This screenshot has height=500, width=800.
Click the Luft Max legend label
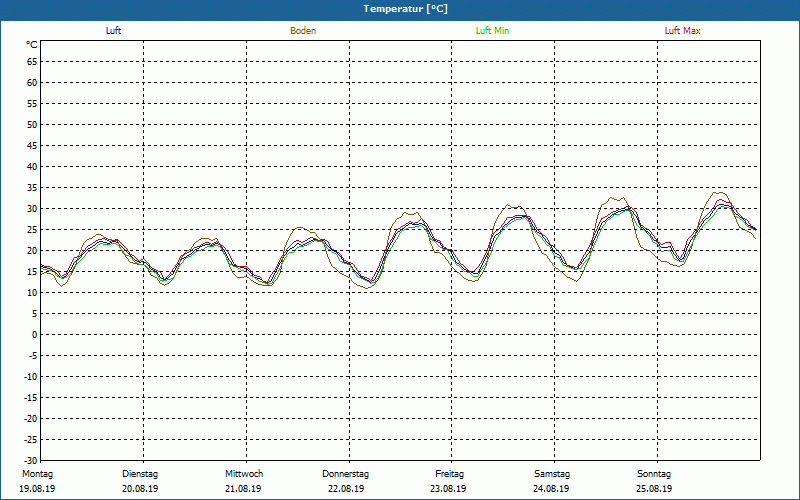click(682, 31)
